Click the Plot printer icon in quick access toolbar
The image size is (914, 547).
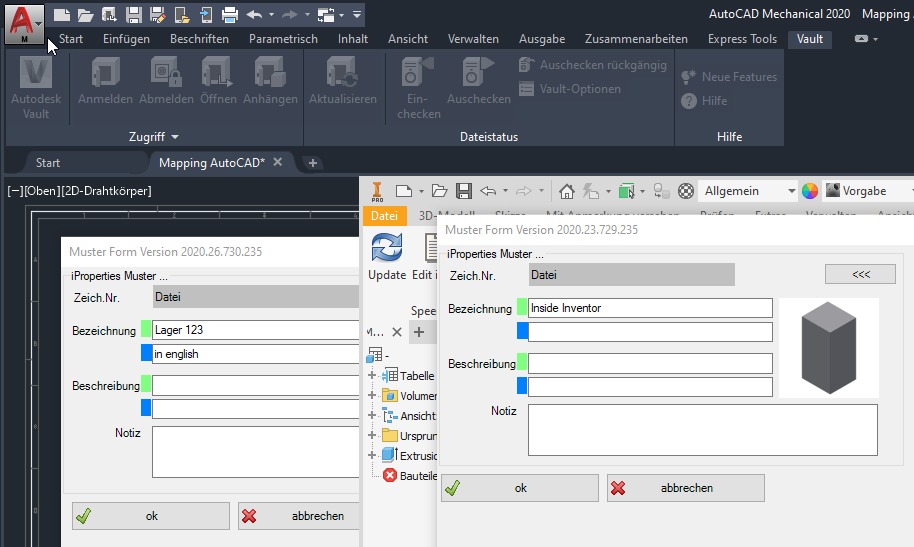[x=229, y=15]
